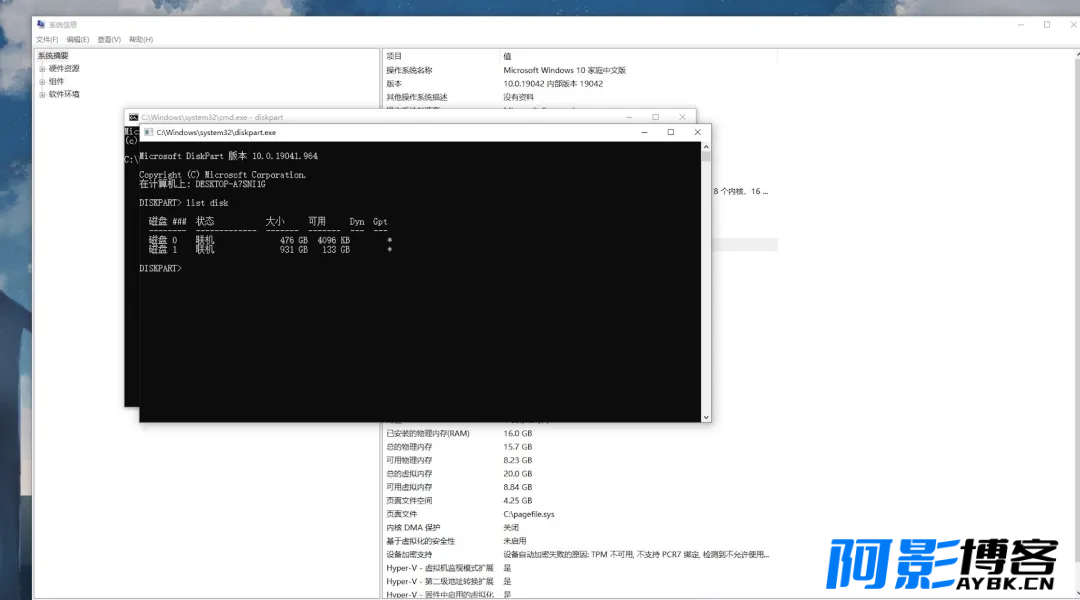Image resolution: width=1080 pixels, height=600 pixels.
Task: Expand the 组件 tree node
Action: 42,81
